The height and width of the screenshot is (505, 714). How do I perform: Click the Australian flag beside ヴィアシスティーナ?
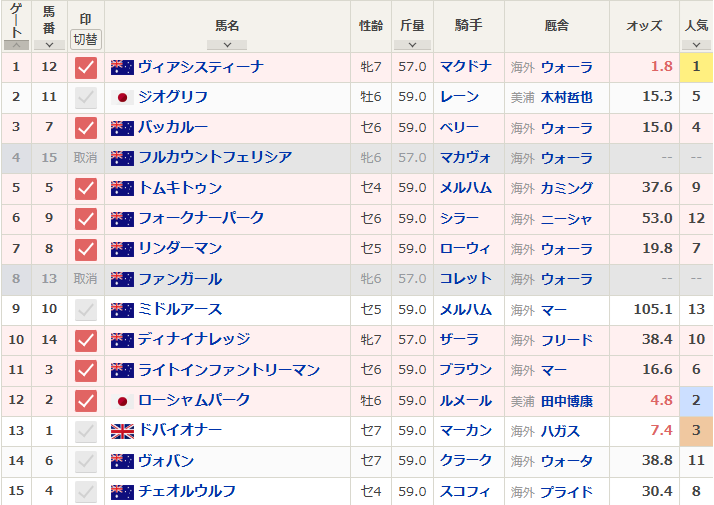click(122, 67)
